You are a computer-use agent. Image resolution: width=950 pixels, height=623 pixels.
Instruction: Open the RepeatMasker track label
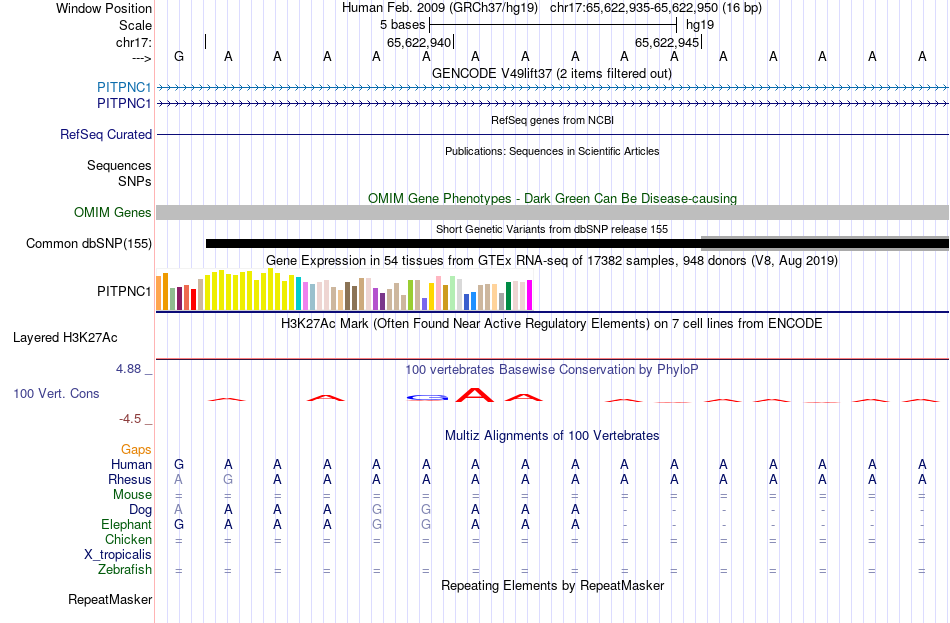pyautogui.click(x=110, y=599)
